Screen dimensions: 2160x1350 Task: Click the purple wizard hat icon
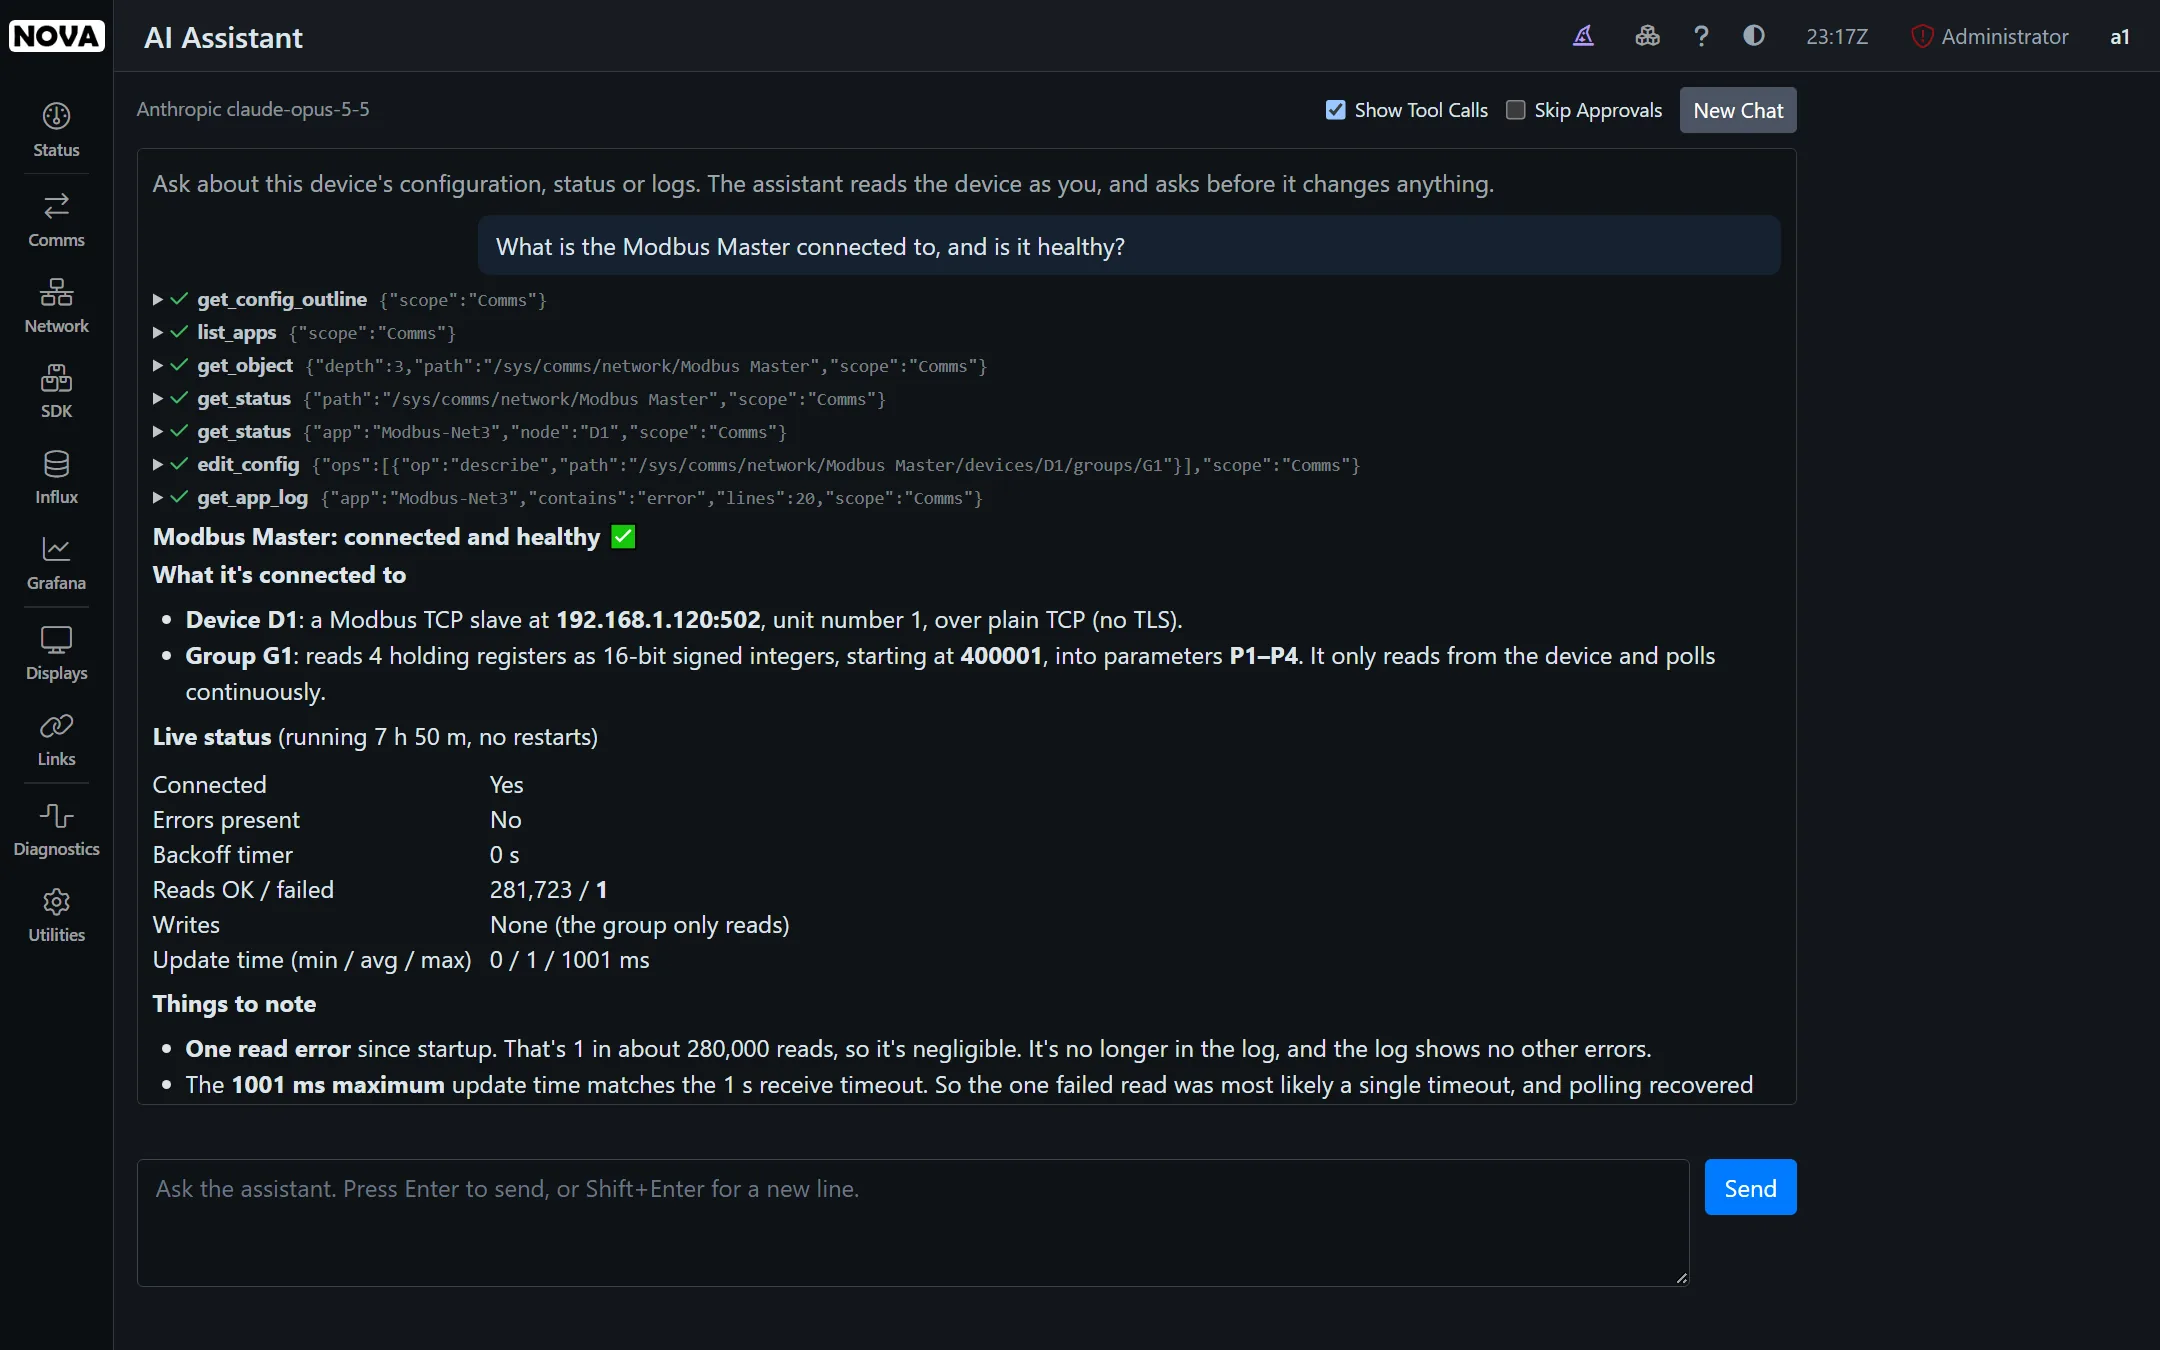click(x=1583, y=36)
